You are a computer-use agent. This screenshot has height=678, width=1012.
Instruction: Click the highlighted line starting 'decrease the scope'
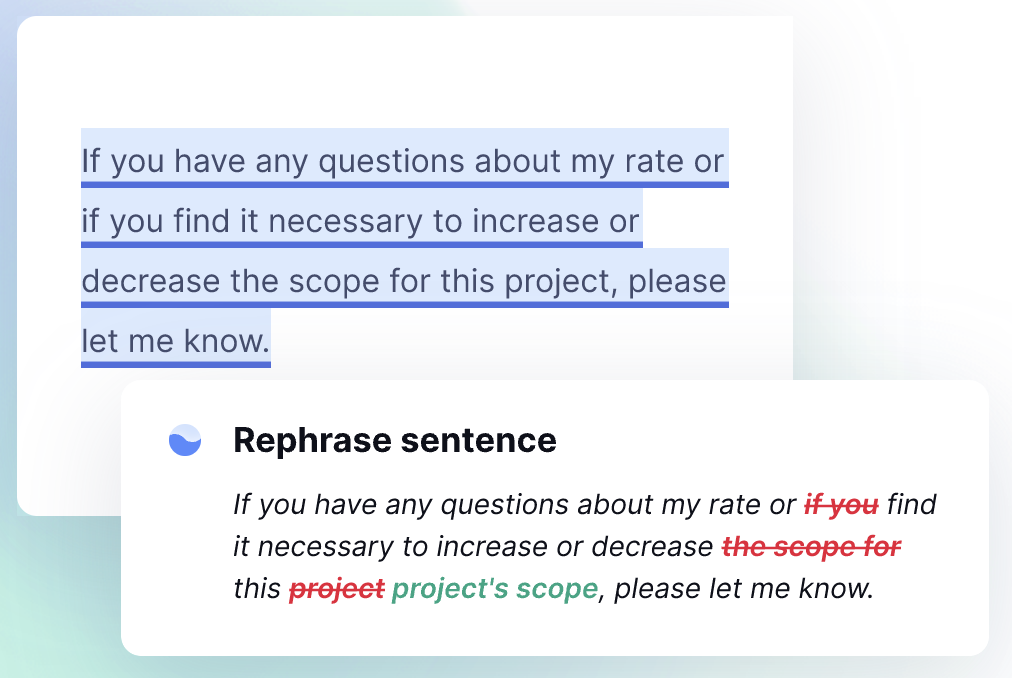(x=403, y=282)
